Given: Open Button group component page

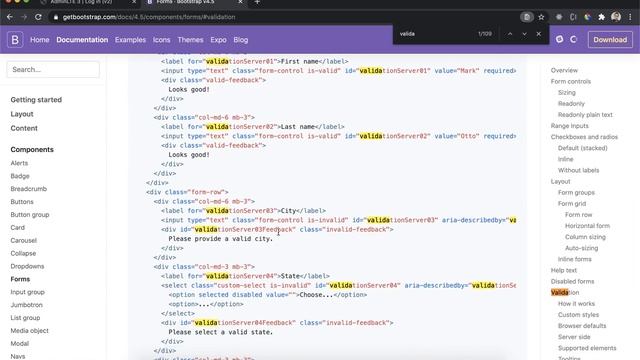Looking at the screenshot, I should click(30, 215).
